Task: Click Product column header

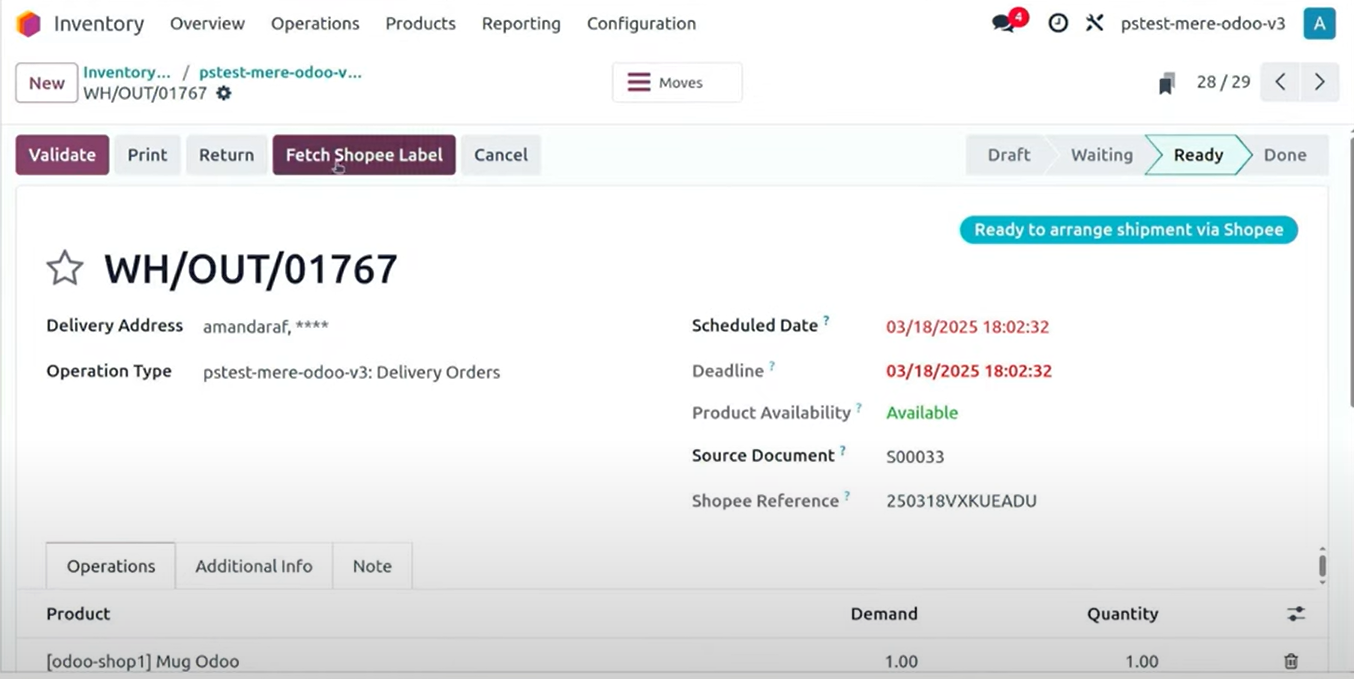Action: point(78,614)
